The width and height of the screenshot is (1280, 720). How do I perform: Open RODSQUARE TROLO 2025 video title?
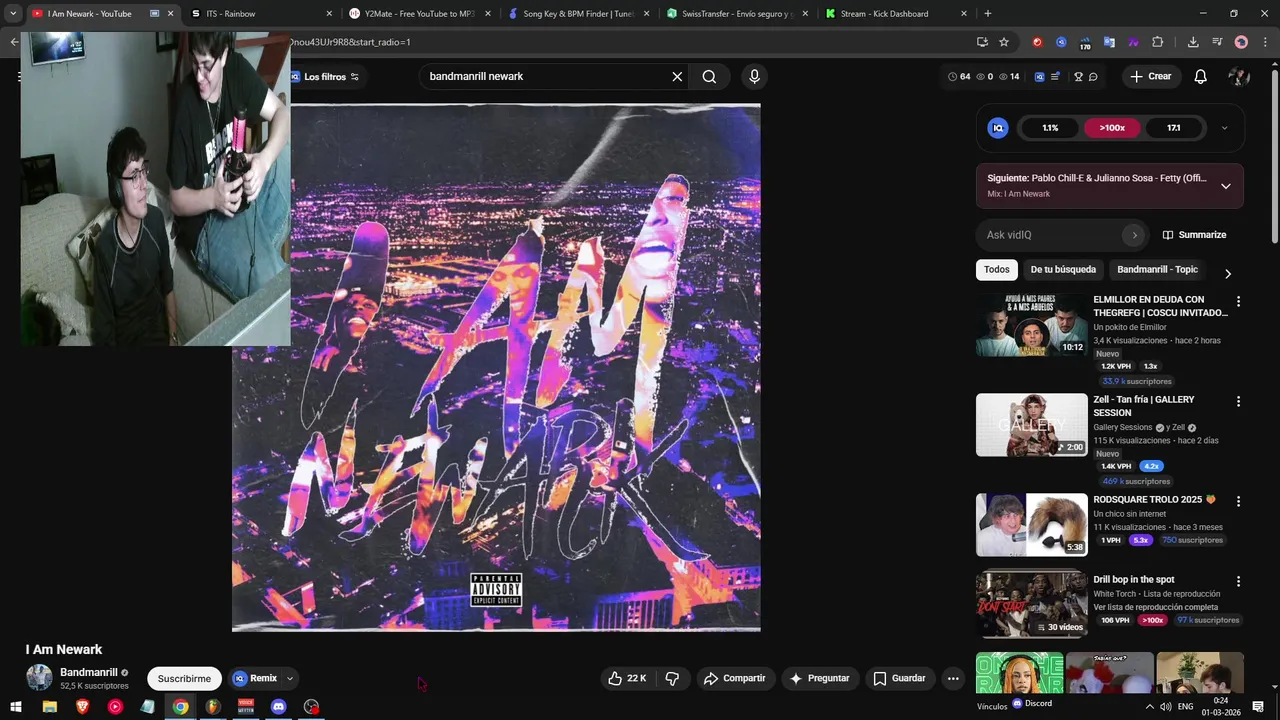pyautogui.click(x=1154, y=500)
